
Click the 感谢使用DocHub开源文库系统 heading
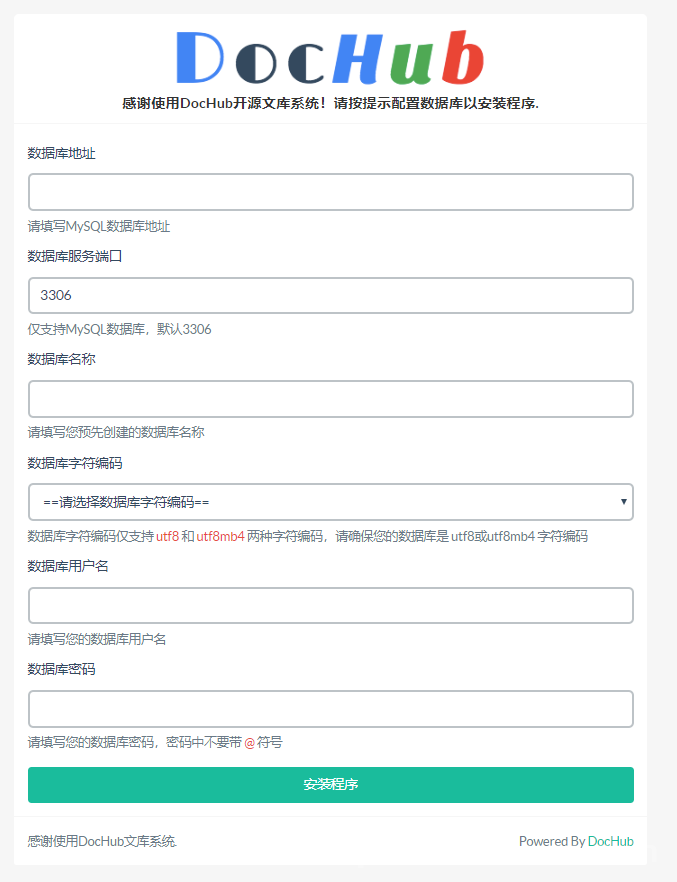(330, 103)
